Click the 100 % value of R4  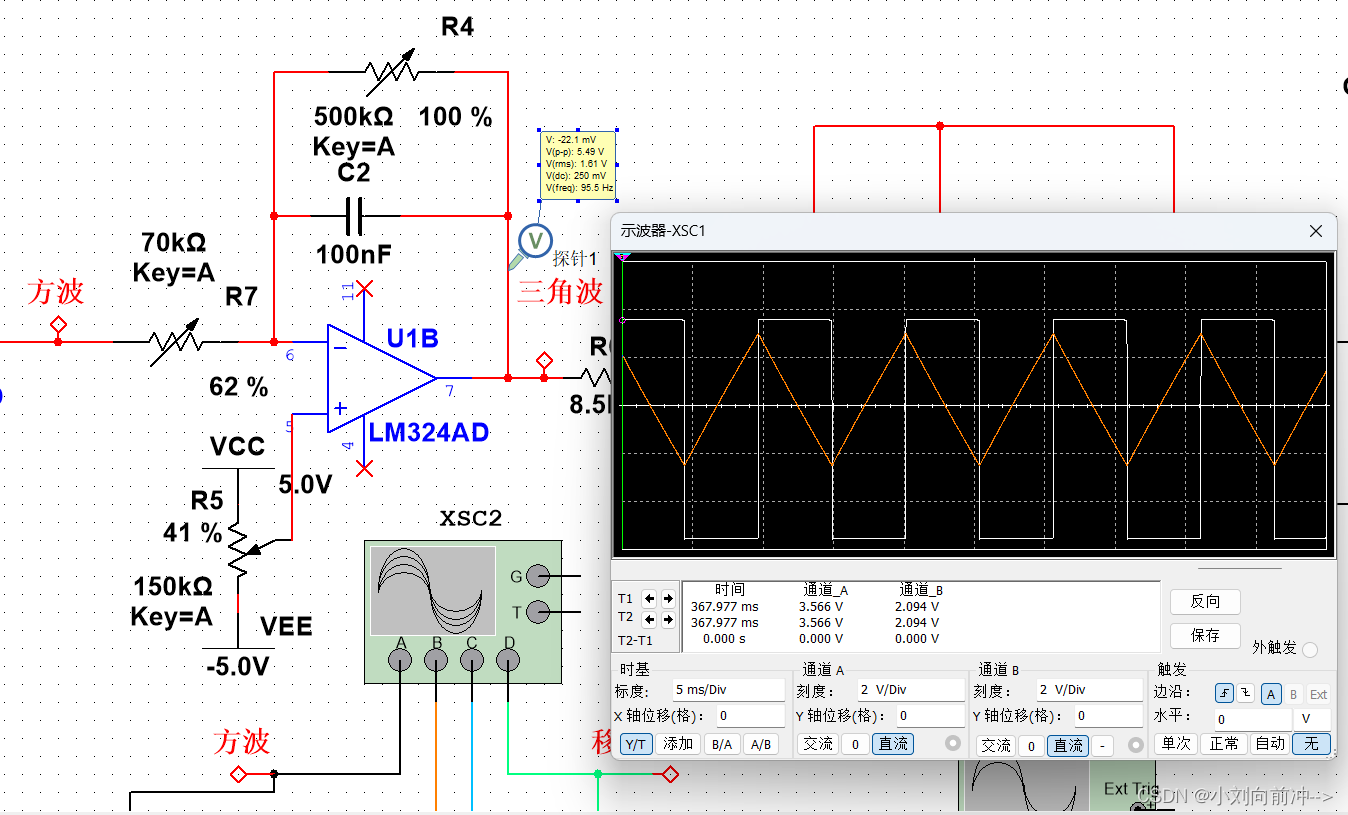[x=455, y=117]
